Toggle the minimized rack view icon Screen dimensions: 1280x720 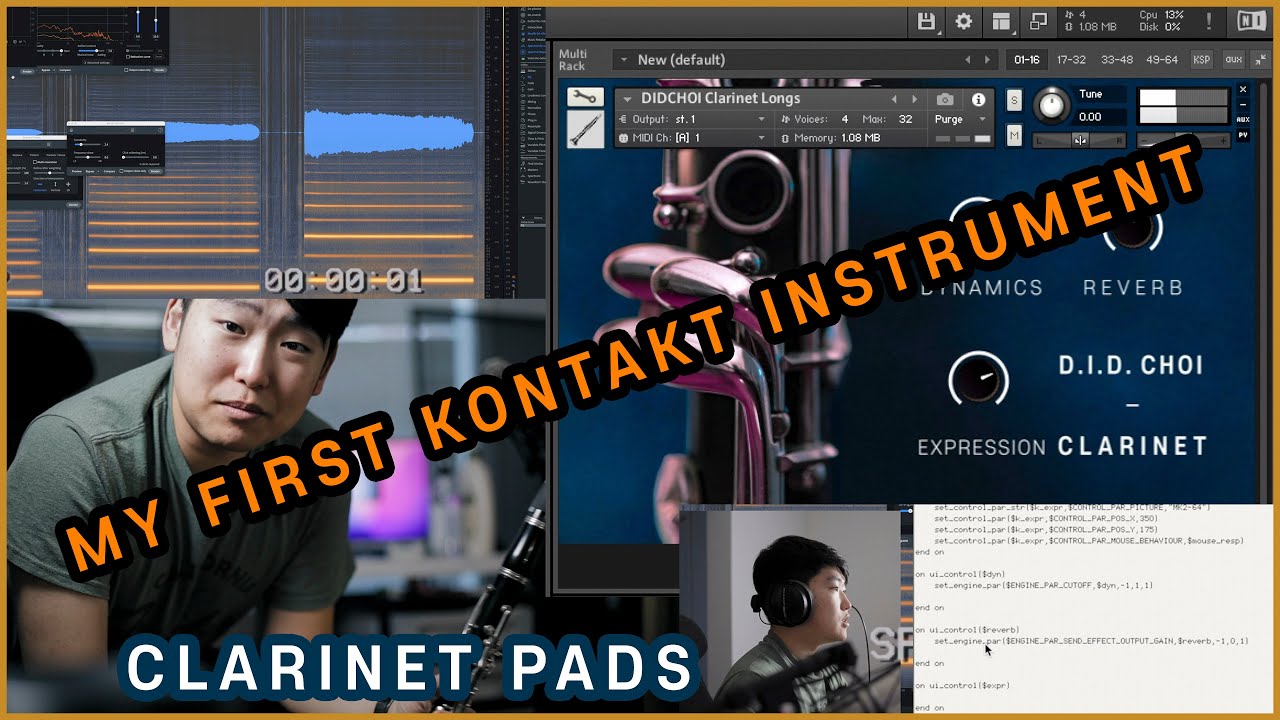(x=1039, y=21)
